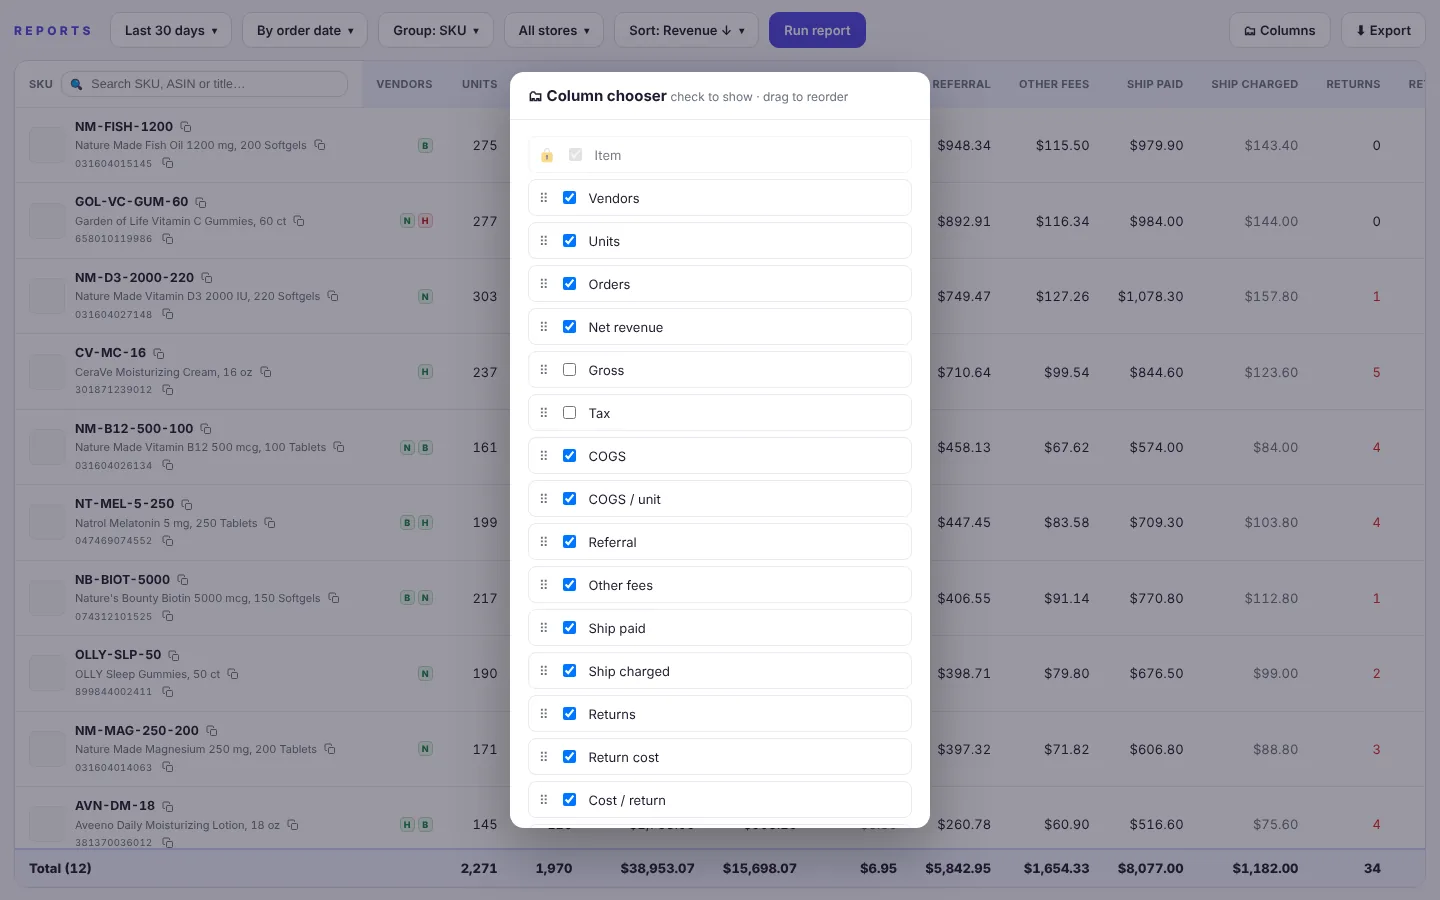Click the lock icon beside Item

coord(547,155)
